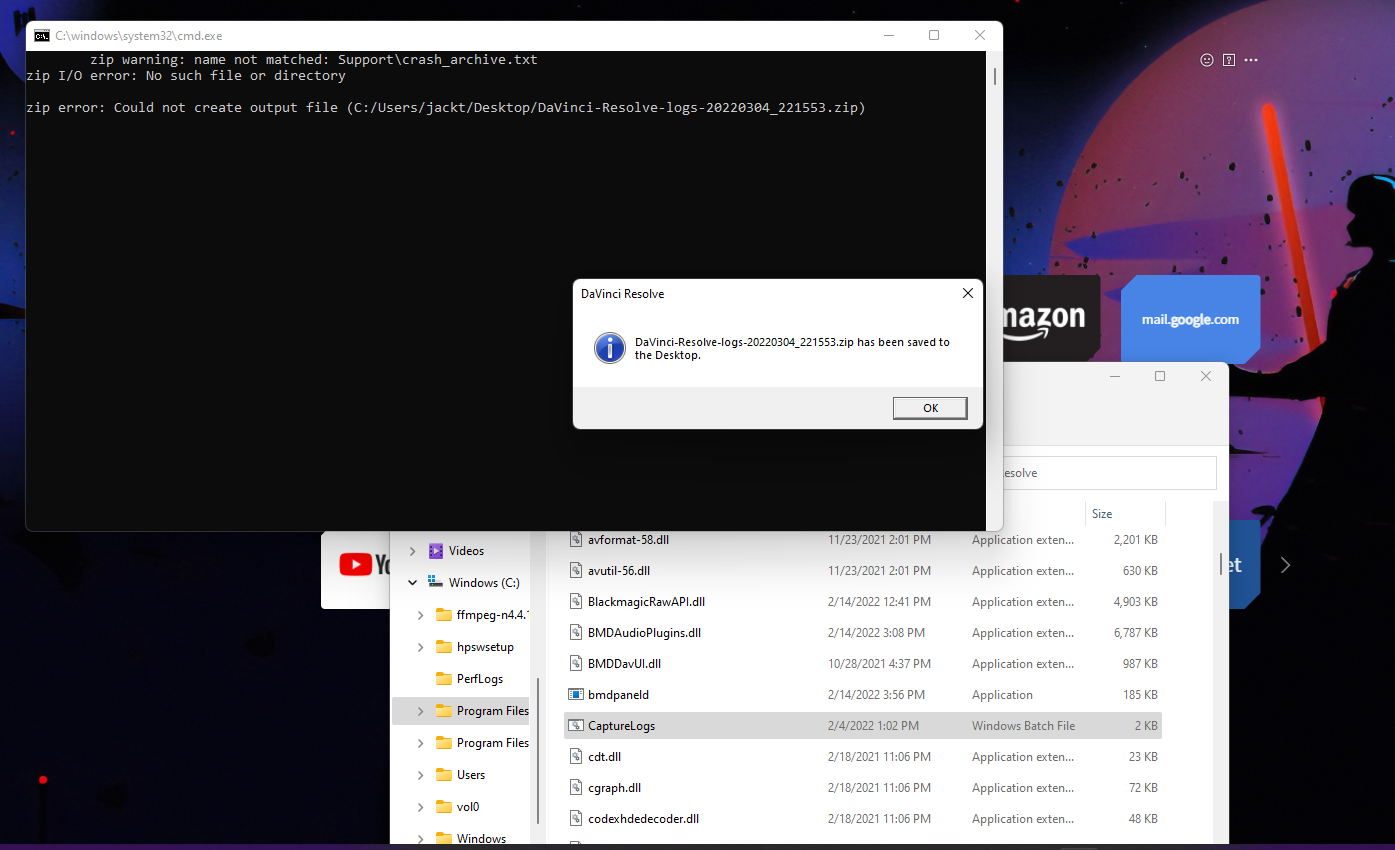This screenshot has height=850, width=1395.
Task: Select codexhdedecoder.dll file icon
Action: pyautogui.click(x=576, y=818)
